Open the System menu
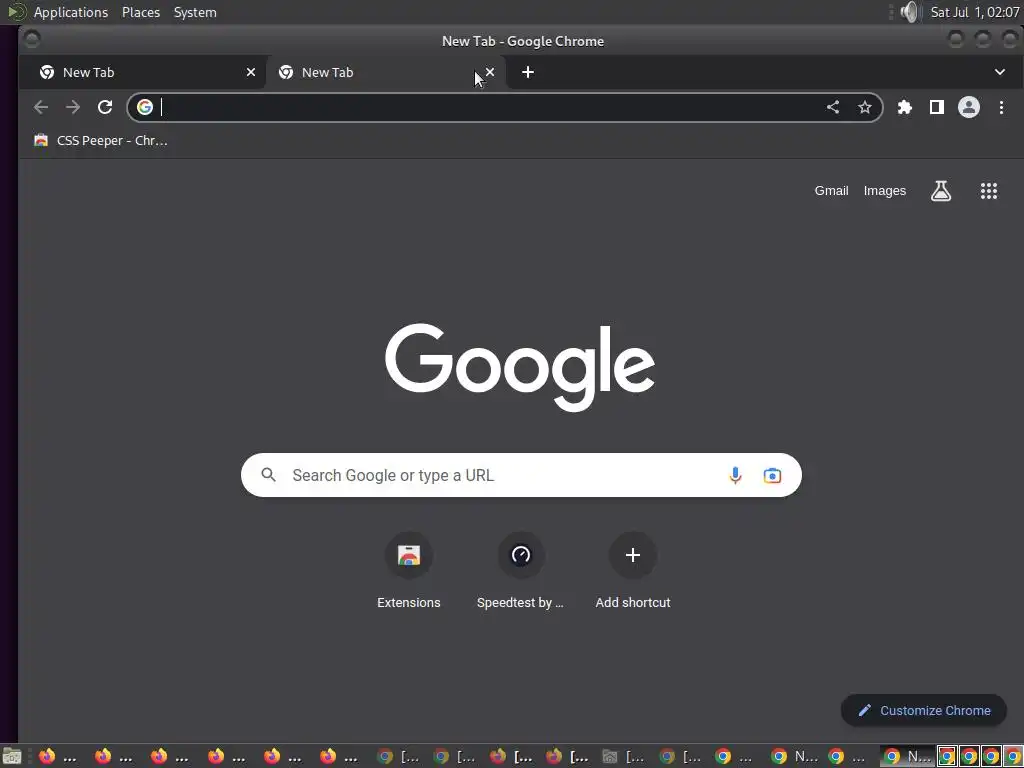Image resolution: width=1024 pixels, height=768 pixels. (195, 12)
